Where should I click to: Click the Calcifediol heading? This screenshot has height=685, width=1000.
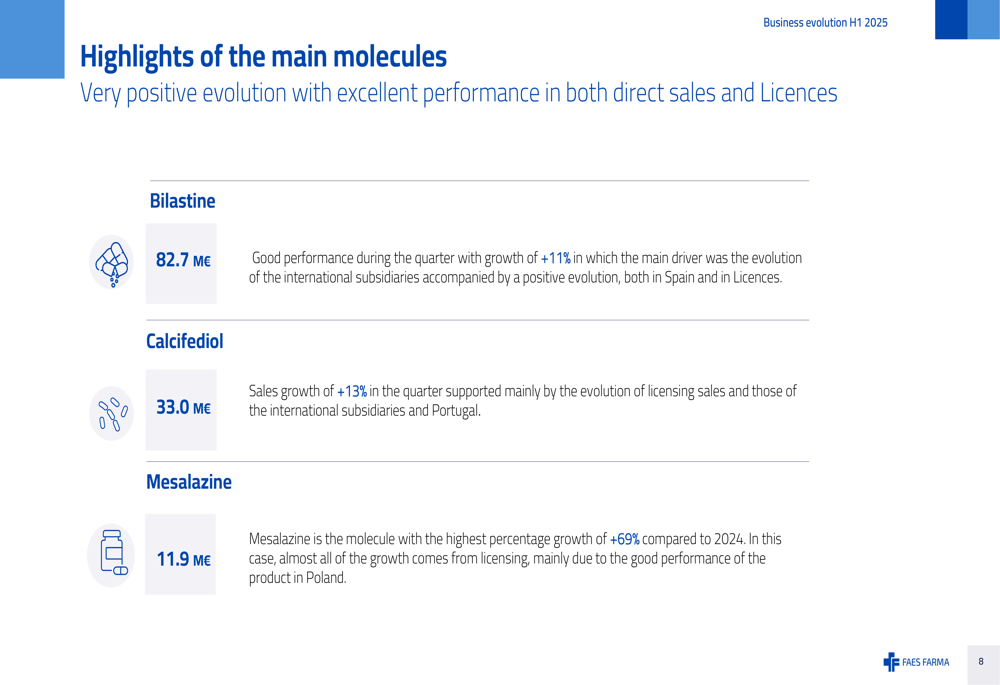click(185, 341)
